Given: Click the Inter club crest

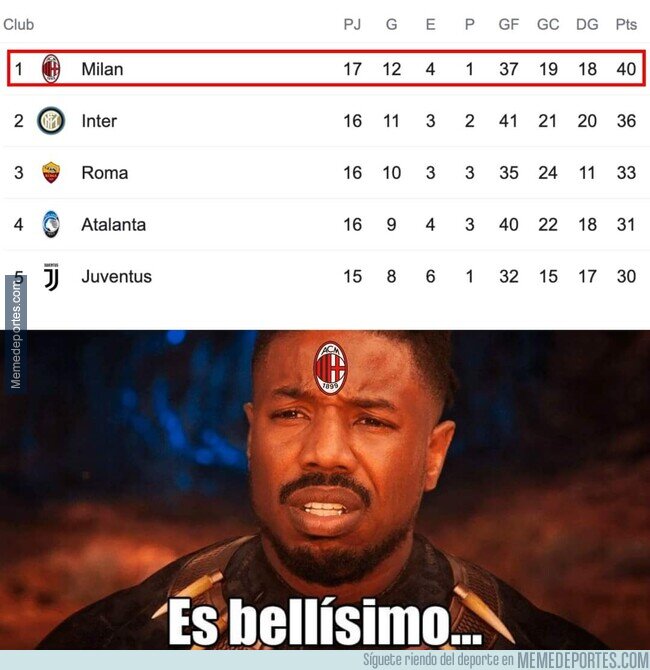Looking at the screenshot, I should click(x=51, y=121).
